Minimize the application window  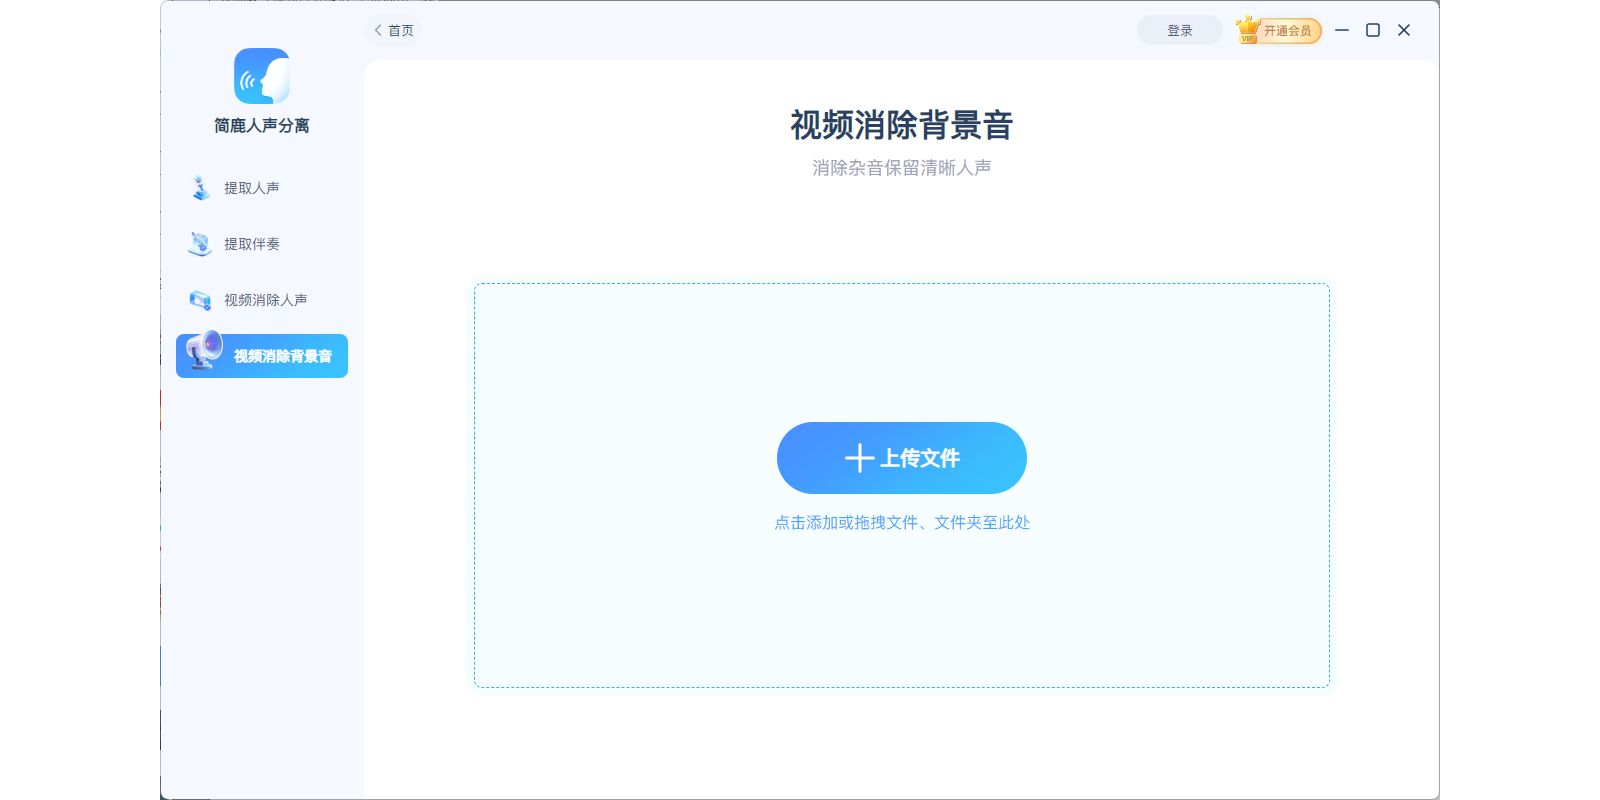[1342, 30]
